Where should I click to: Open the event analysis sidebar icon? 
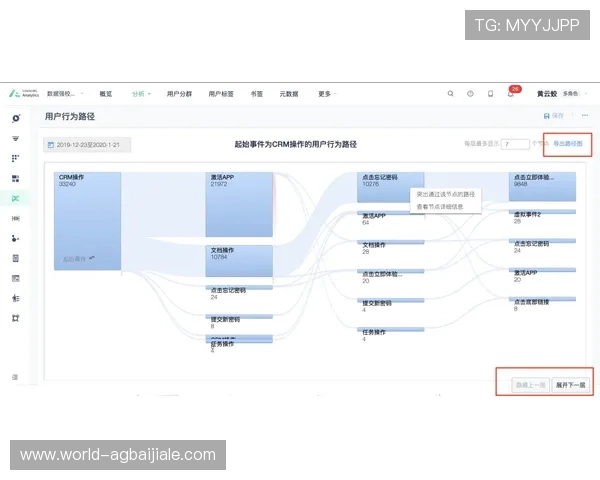(x=15, y=118)
